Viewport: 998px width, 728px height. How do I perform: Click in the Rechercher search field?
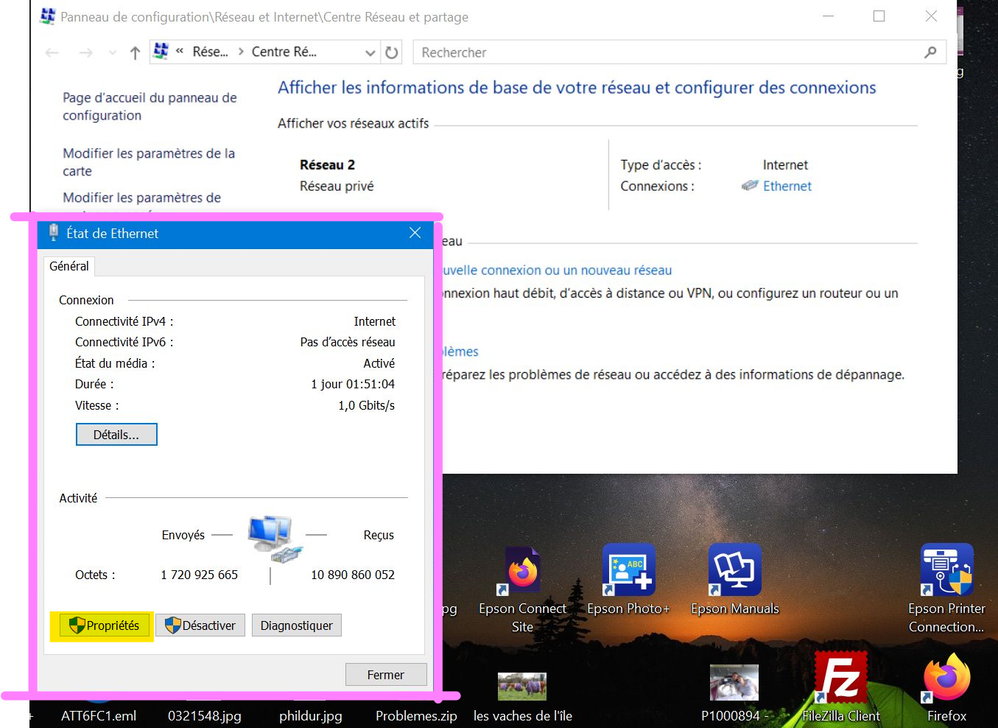tap(670, 53)
